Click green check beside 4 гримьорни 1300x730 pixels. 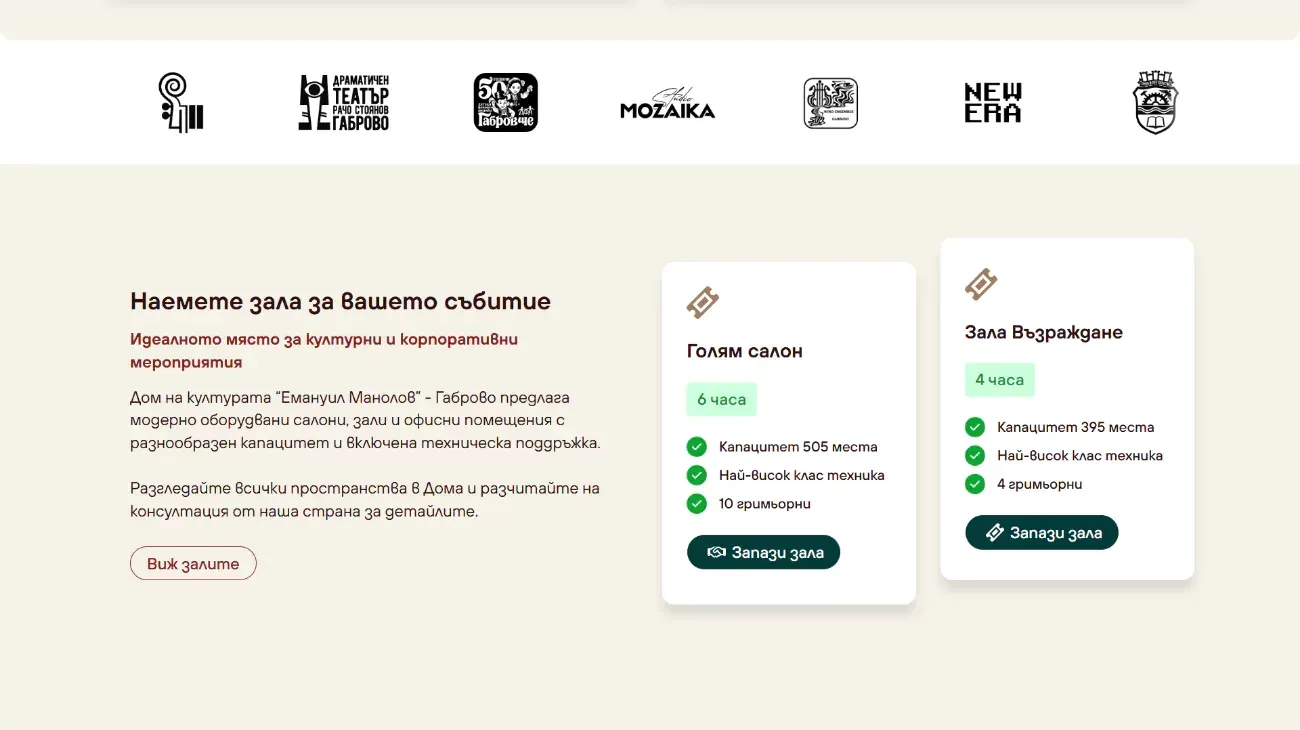pyautogui.click(x=975, y=484)
